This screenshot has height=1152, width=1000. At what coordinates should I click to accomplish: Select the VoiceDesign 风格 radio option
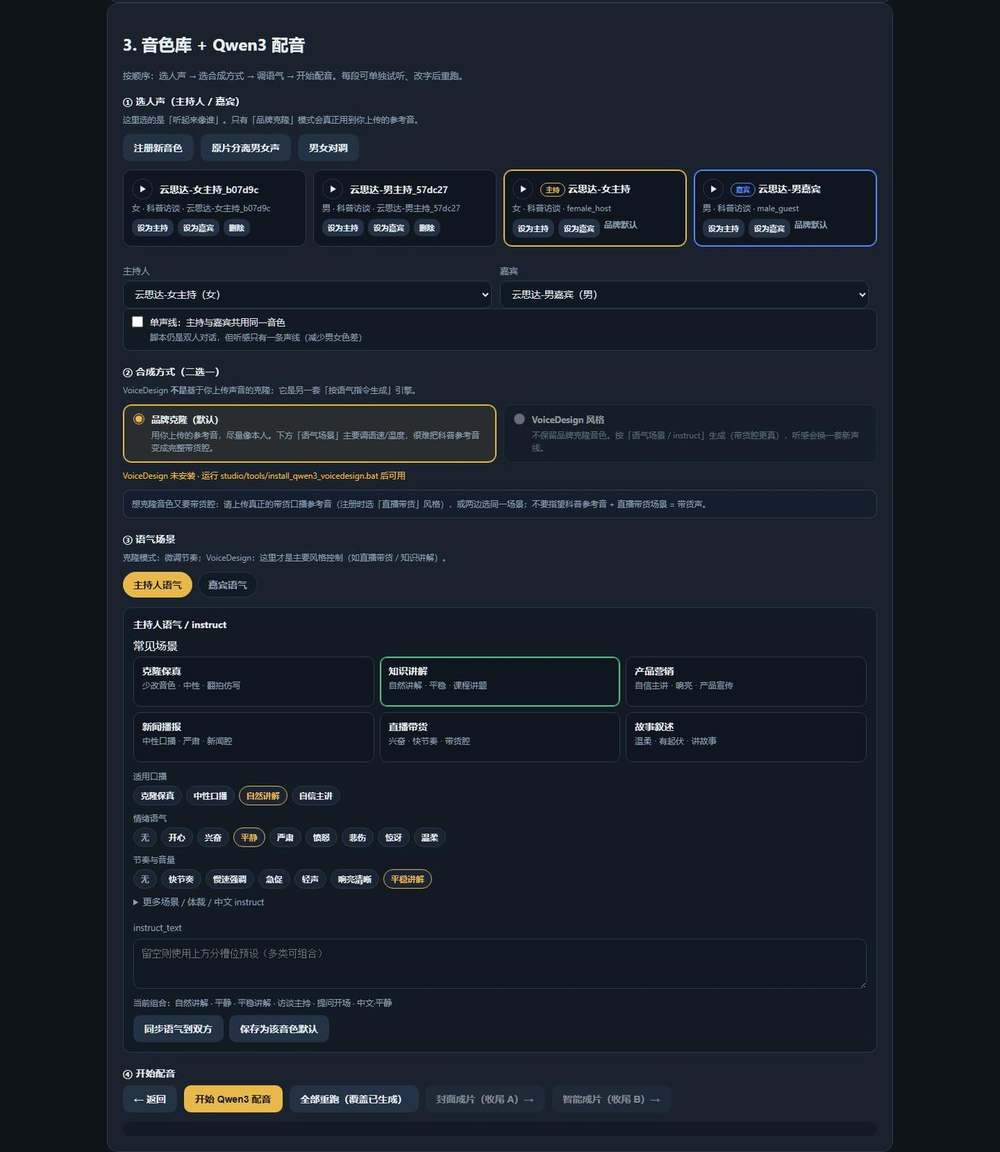(x=519, y=419)
